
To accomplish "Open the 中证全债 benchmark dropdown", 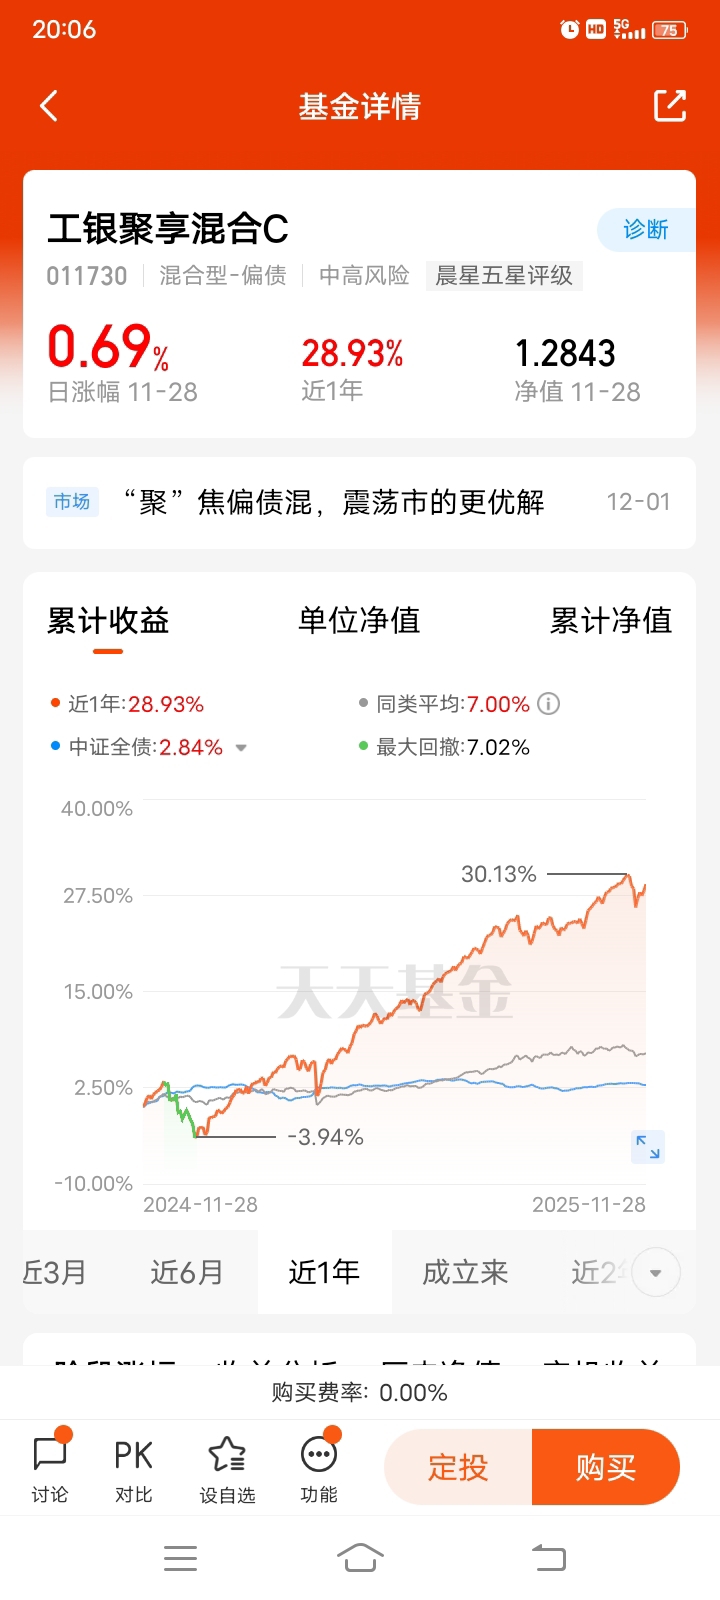I will click(241, 748).
